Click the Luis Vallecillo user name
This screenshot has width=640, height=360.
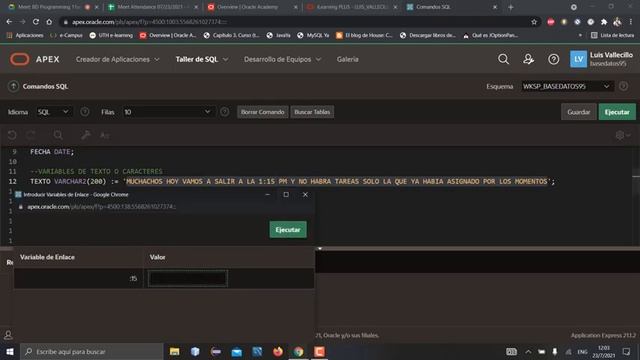coord(611,55)
